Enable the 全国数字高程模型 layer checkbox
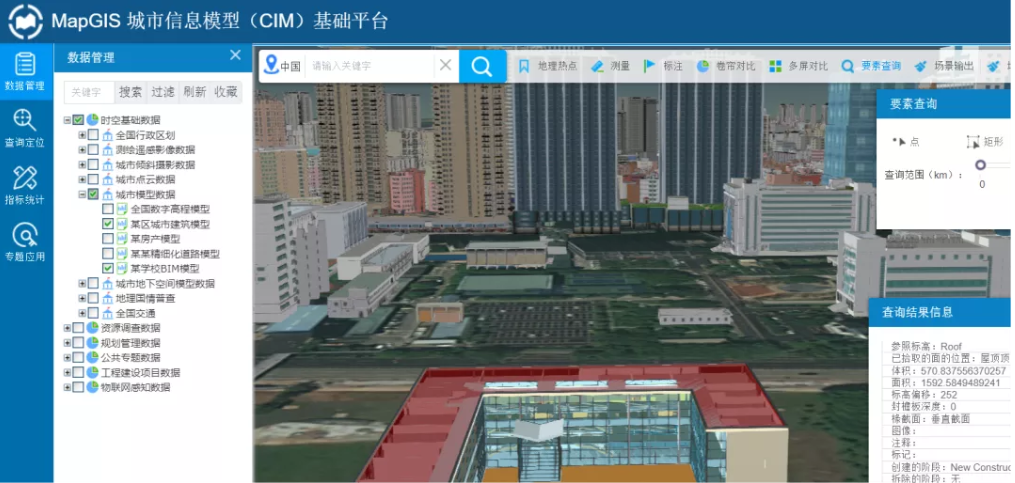1015x483 pixels. 108,210
